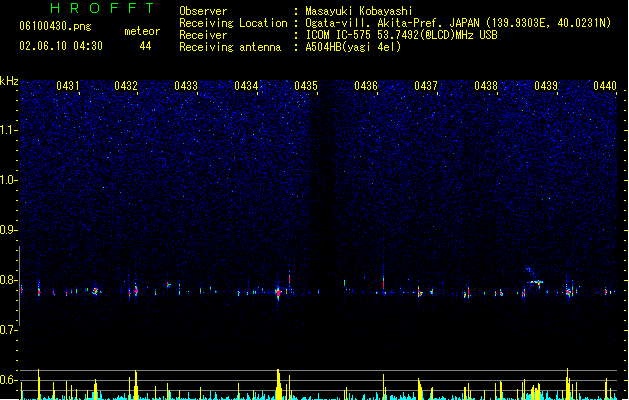Click the tall yellow intensity spike below 0434:30
The width and height of the screenshot is (629, 400).
[x=278, y=384]
